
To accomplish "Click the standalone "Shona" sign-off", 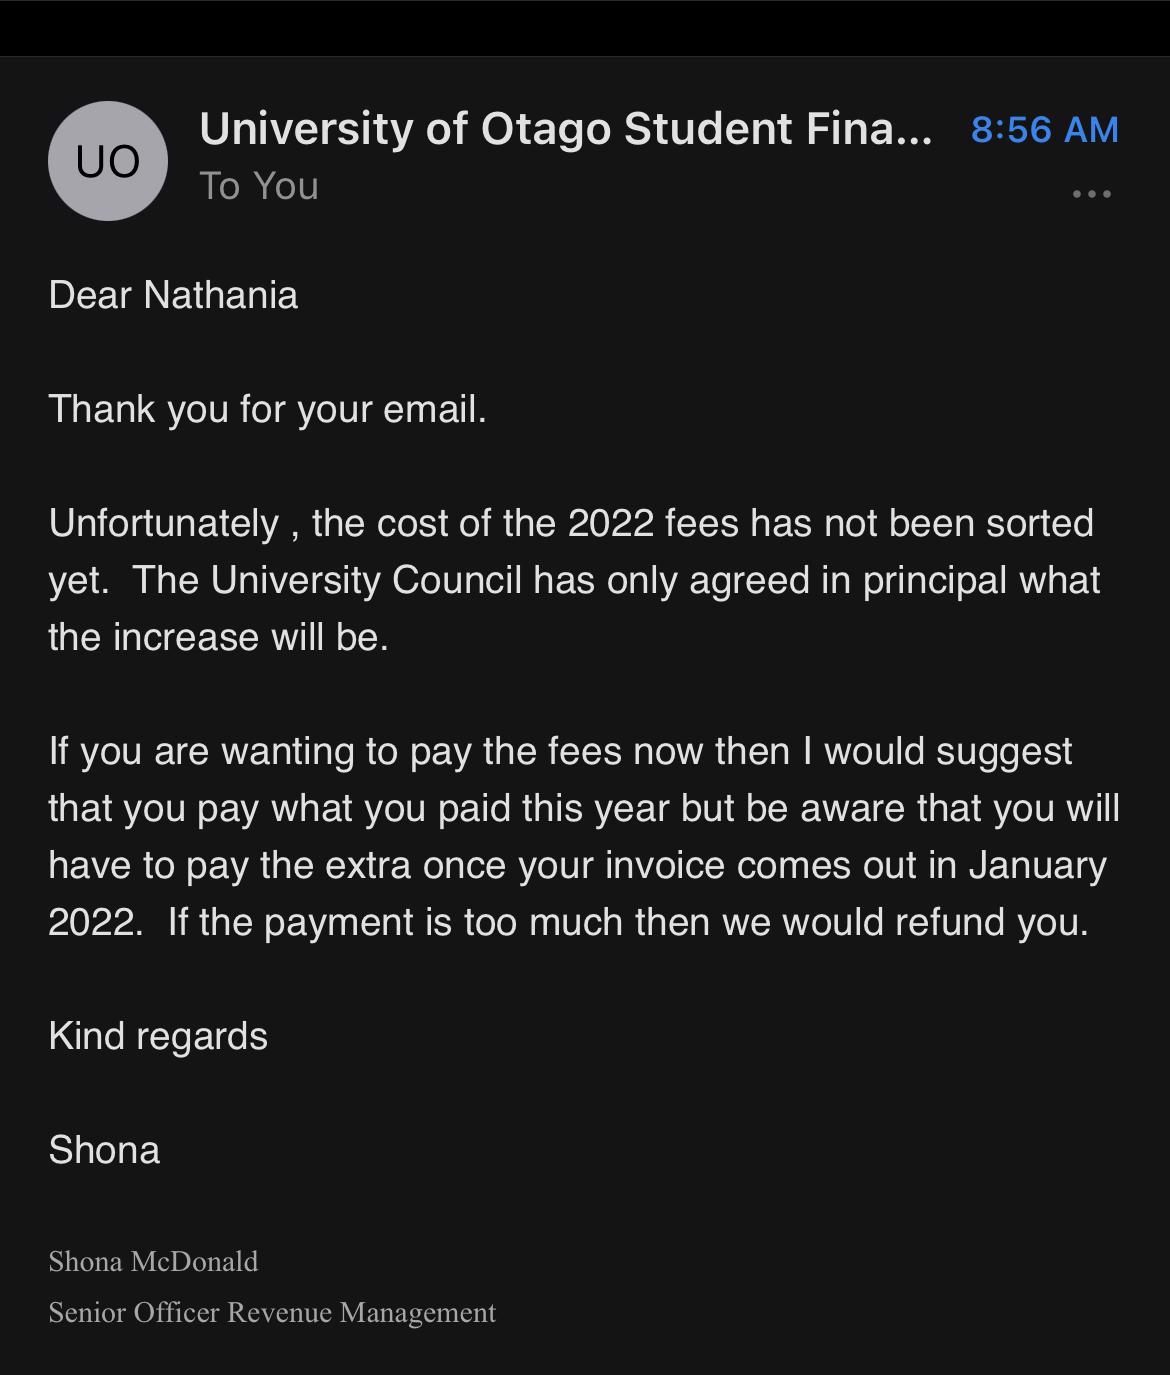I will [x=104, y=1150].
